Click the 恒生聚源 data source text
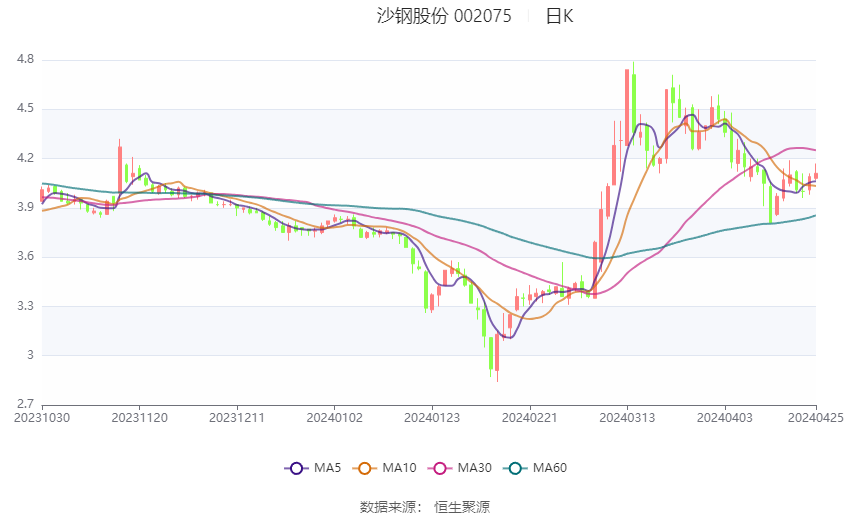 [x=462, y=507]
